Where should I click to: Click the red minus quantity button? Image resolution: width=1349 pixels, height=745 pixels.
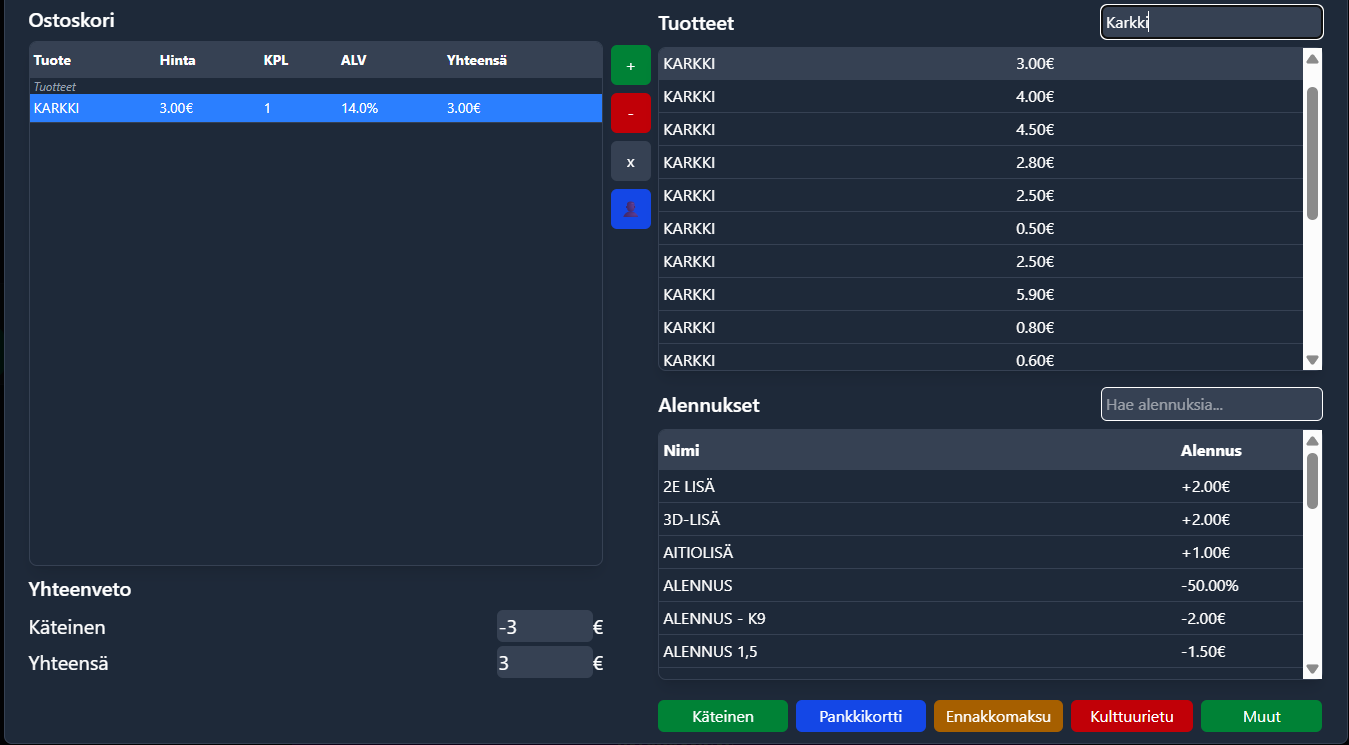630,114
